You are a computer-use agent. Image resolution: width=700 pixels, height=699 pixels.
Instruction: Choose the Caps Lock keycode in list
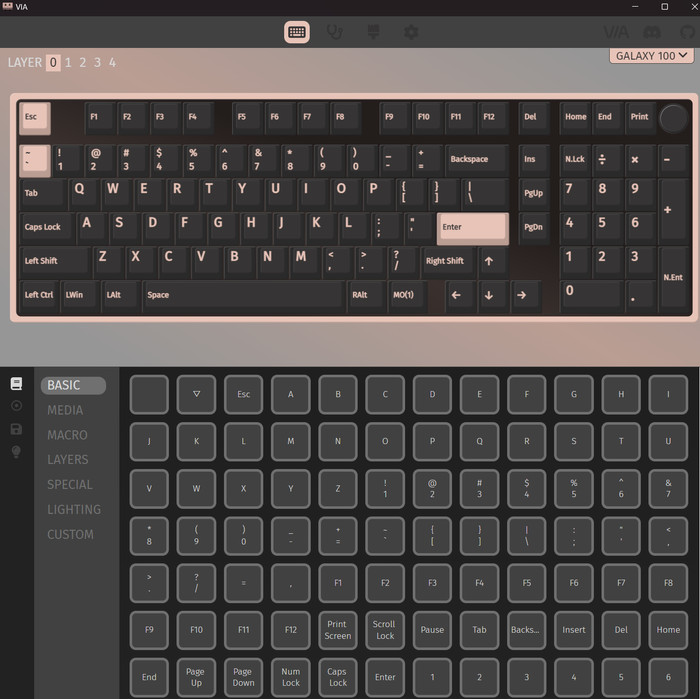pyautogui.click(x=338, y=677)
